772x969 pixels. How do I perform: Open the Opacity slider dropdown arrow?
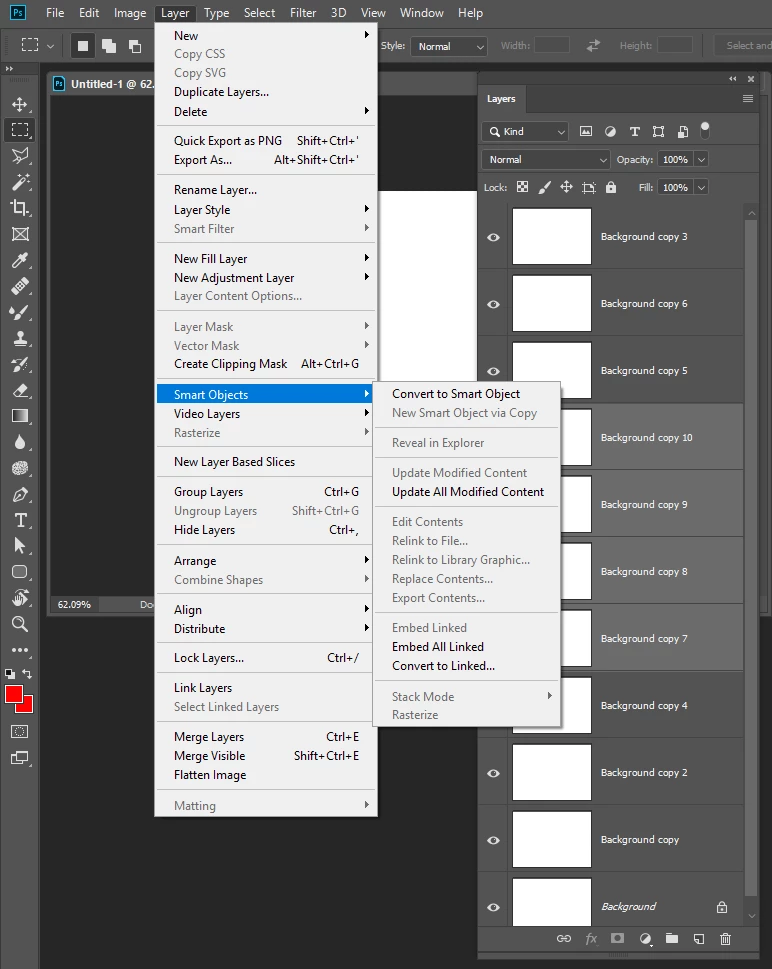(x=702, y=159)
